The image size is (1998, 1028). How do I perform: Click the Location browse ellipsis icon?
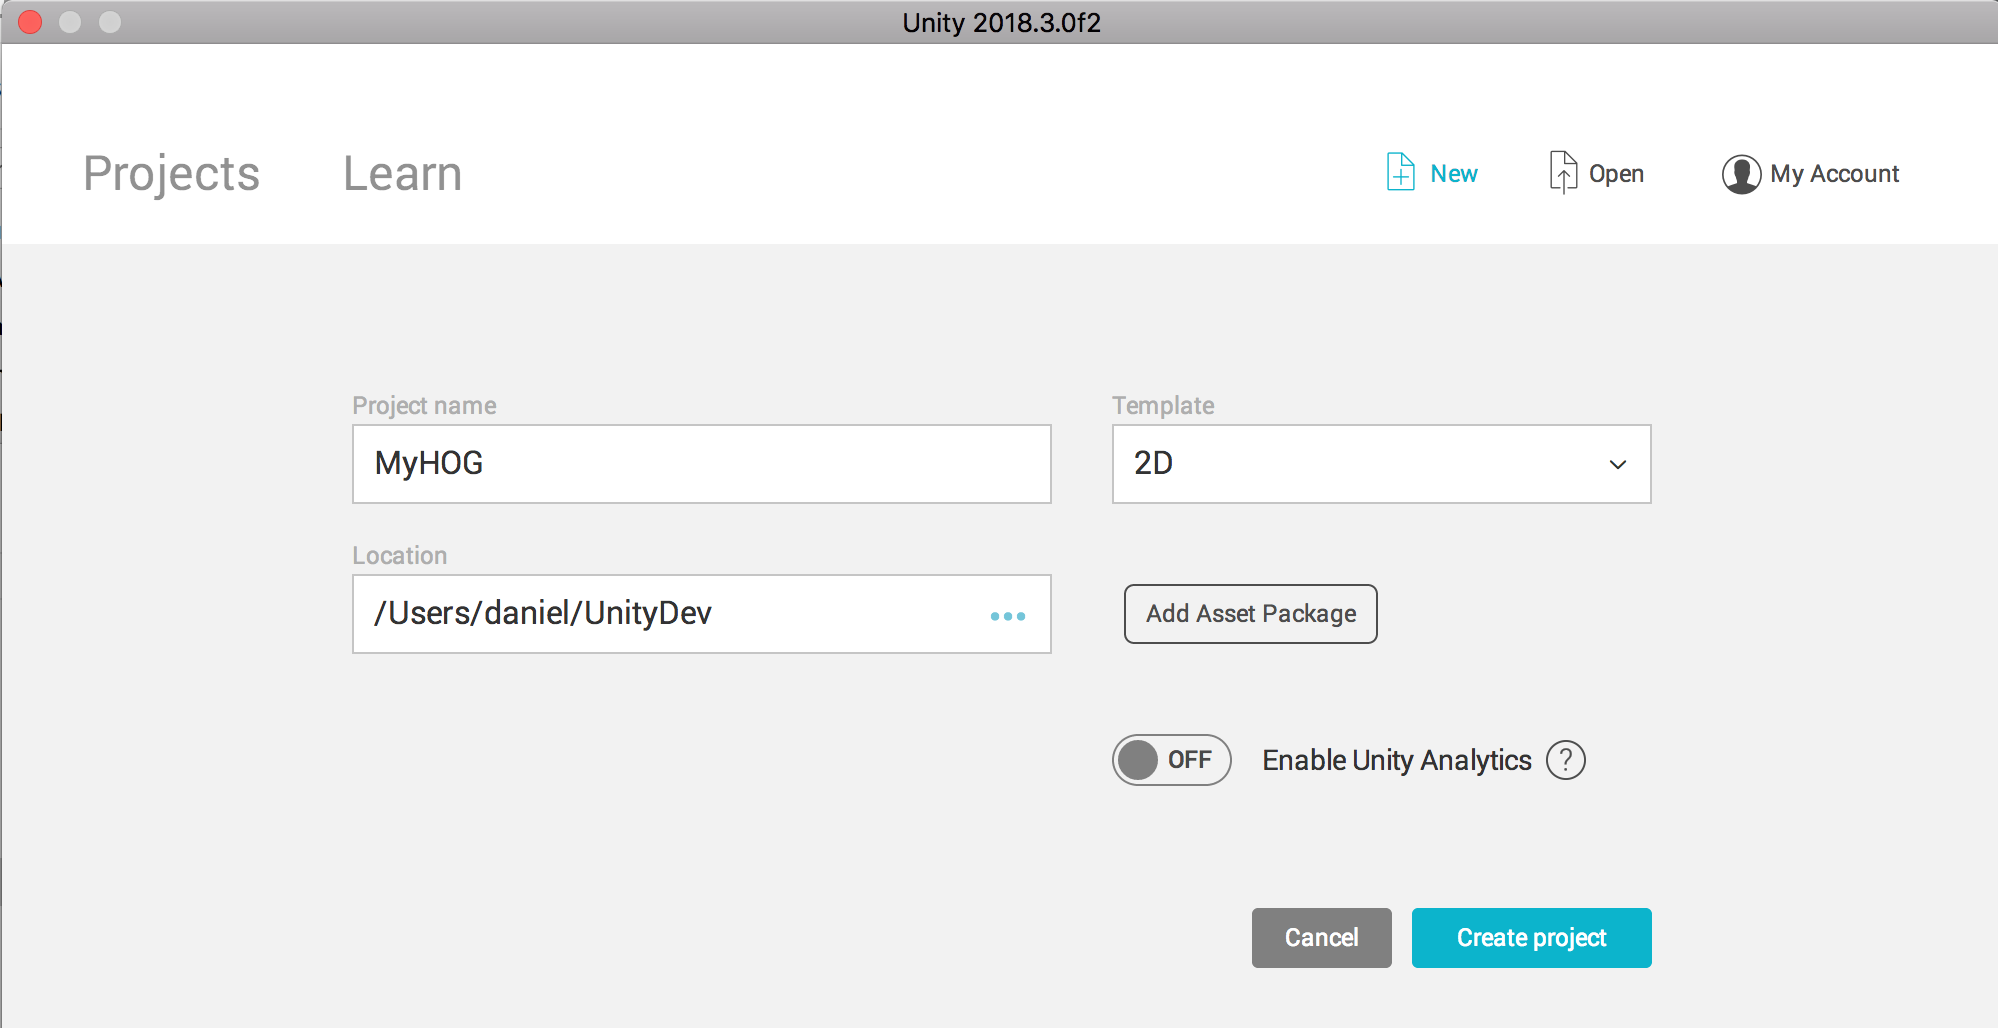(x=1007, y=616)
